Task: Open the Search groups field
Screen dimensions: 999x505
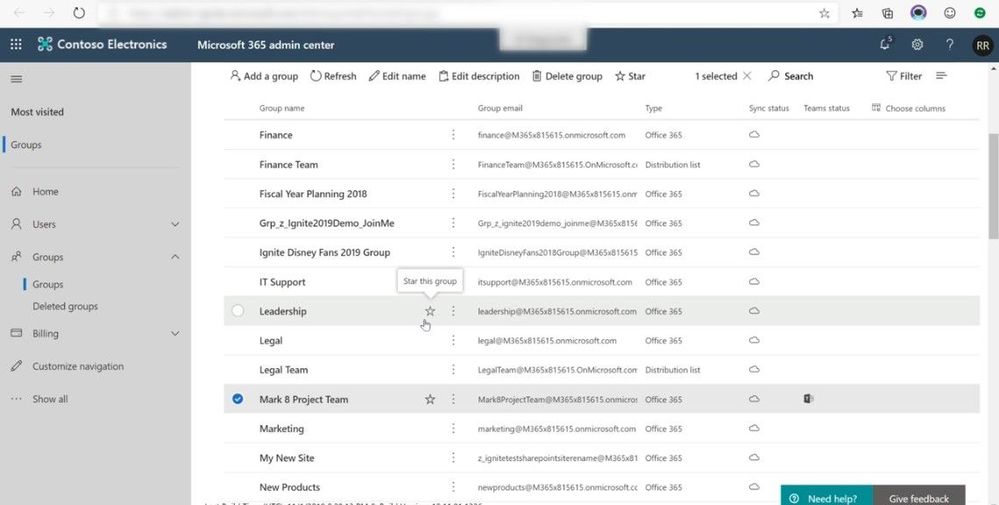Action: [x=791, y=76]
